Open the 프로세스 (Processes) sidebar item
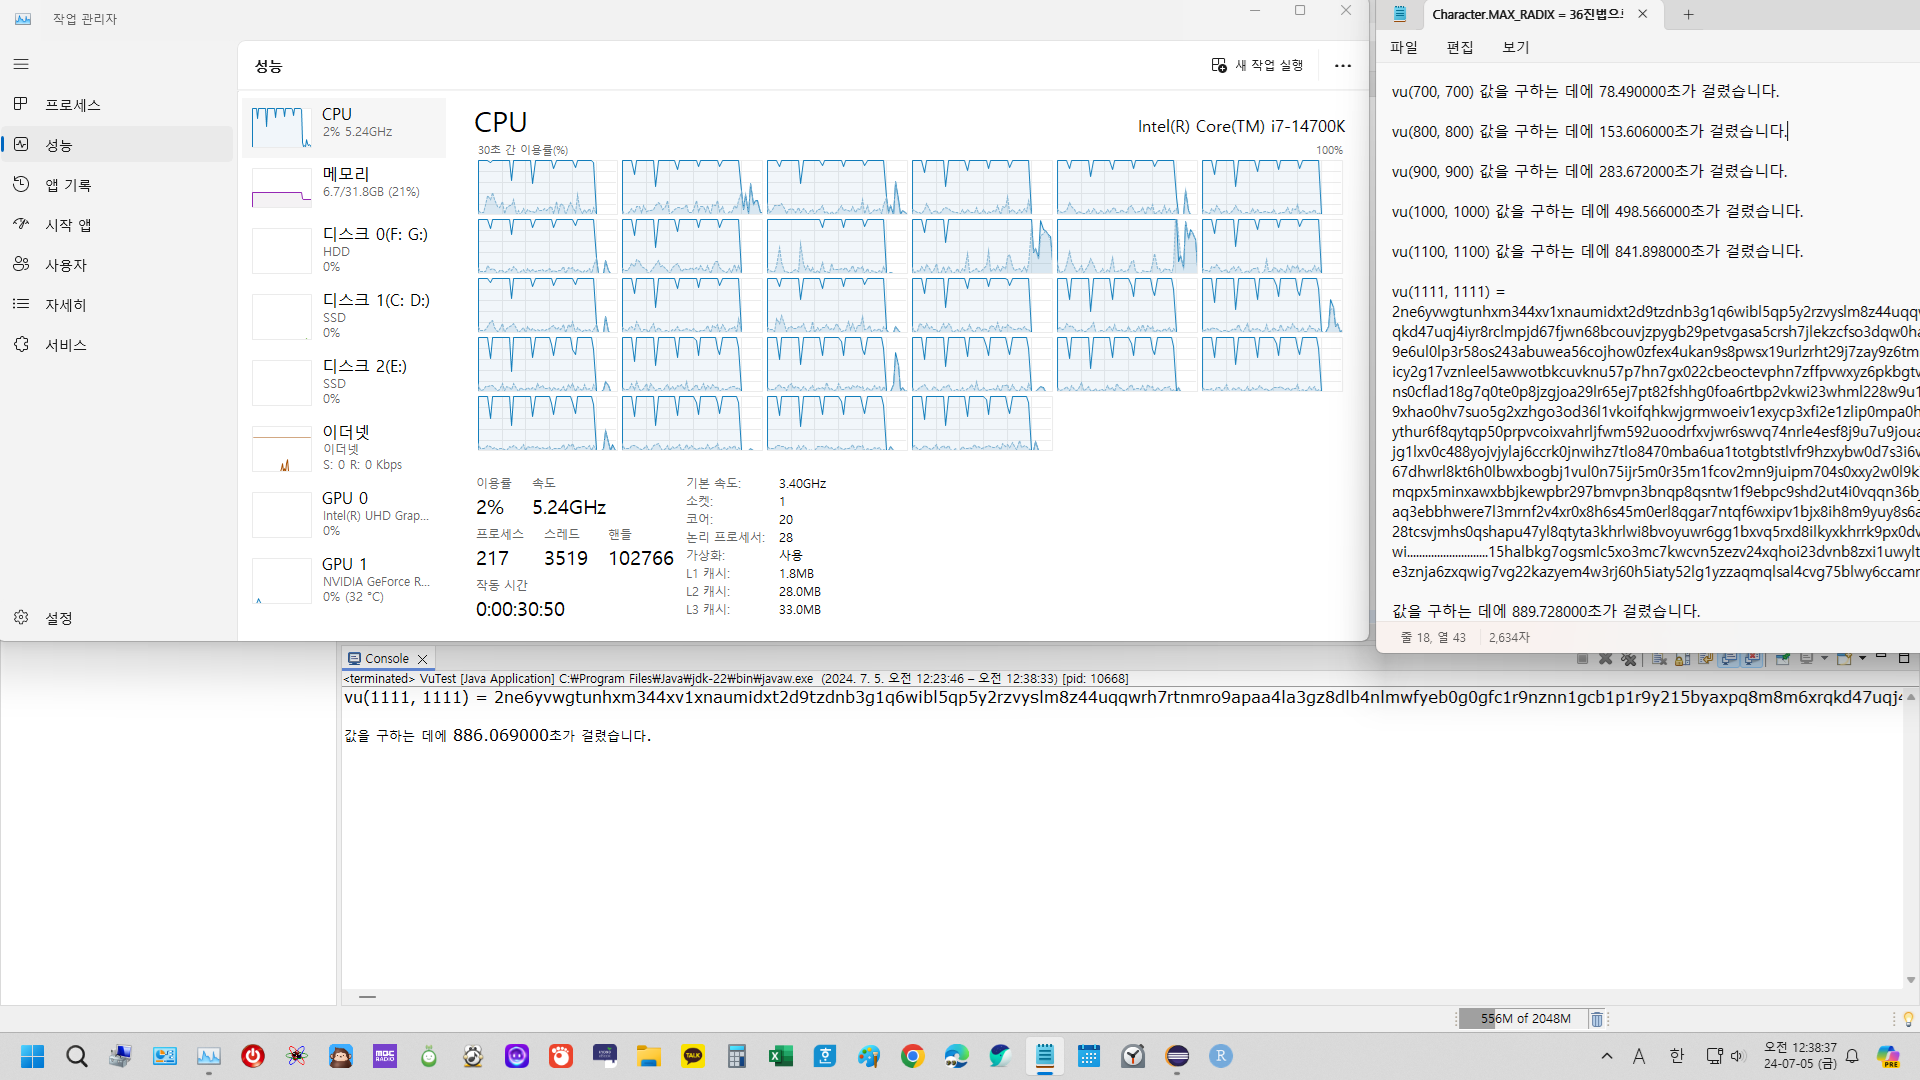Image resolution: width=1920 pixels, height=1080 pixels. point(72,105)
